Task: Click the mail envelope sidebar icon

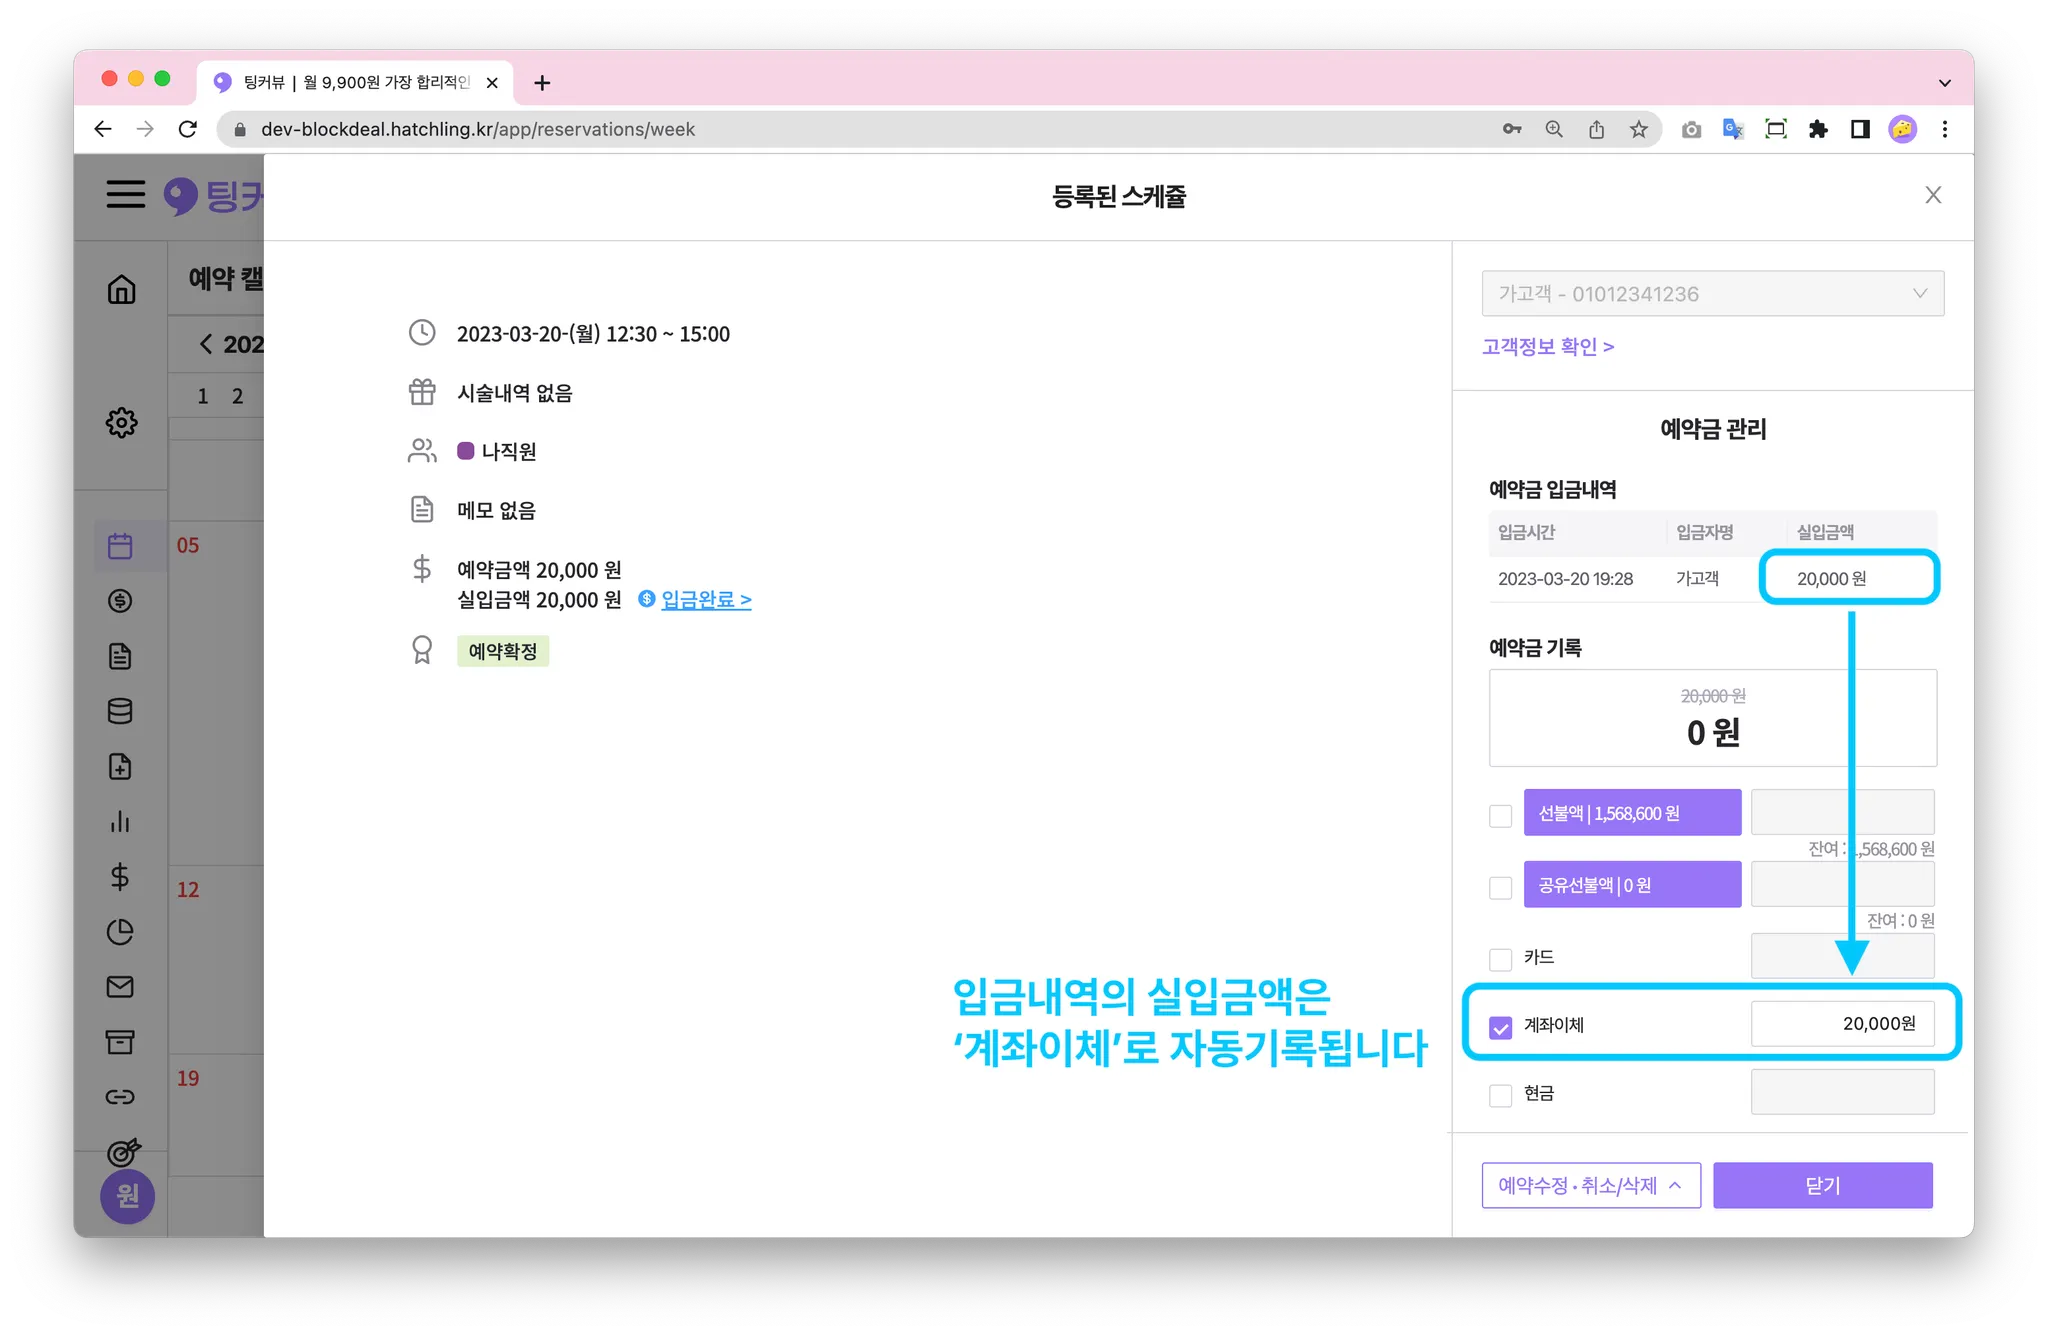Action: pyautogui.click(x=120, y=987)
